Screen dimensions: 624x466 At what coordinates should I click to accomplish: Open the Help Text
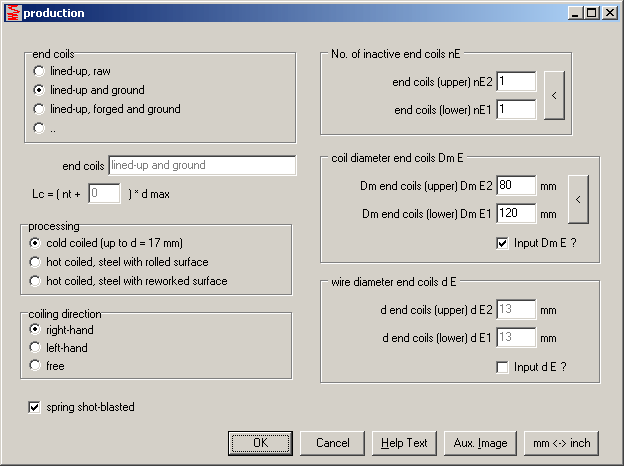(x=404, y=443)
